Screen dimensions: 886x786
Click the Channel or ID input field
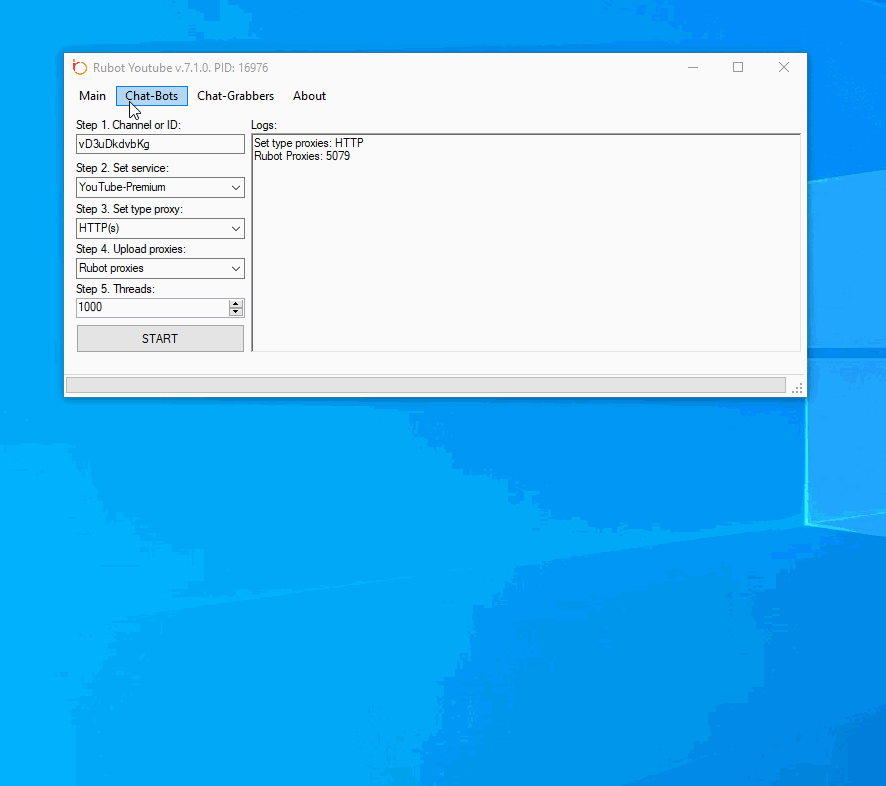(x=160, y=144)
